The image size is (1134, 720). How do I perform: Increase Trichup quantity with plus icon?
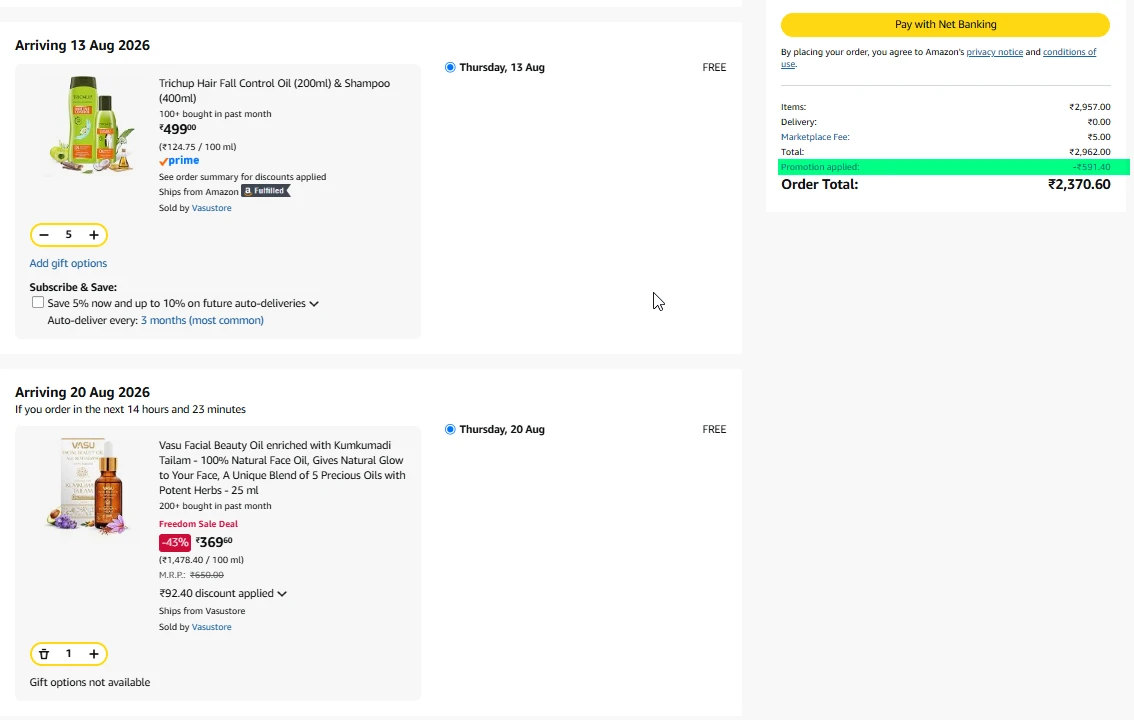(93, 235)
